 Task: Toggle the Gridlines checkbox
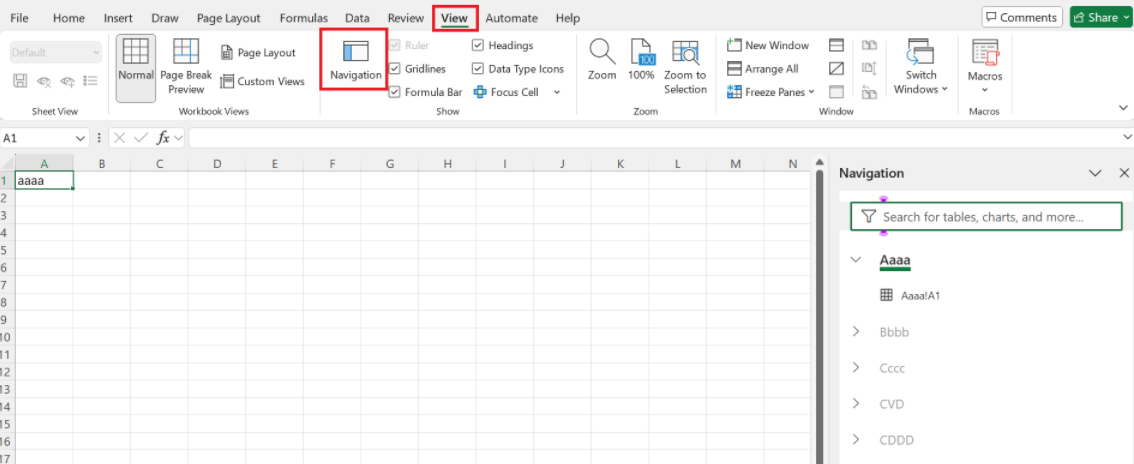[394, 69]
